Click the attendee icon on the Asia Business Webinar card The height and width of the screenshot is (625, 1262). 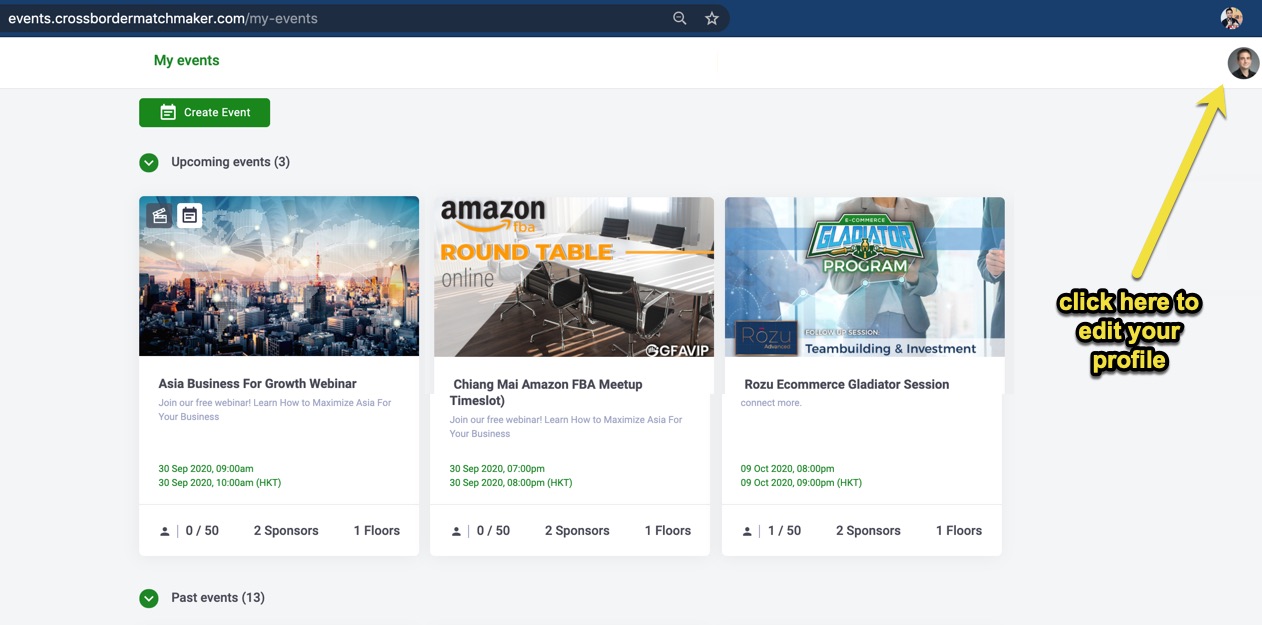click(165, 531)
